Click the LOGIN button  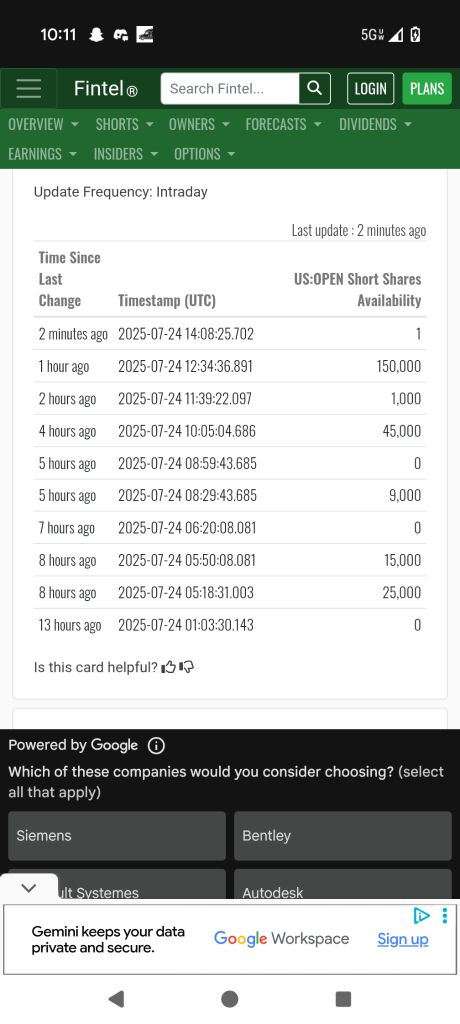[370, 89]
